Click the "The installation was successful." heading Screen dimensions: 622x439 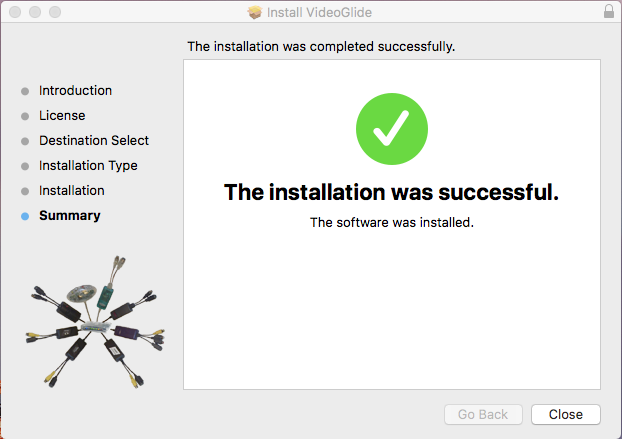pos(391,191)
